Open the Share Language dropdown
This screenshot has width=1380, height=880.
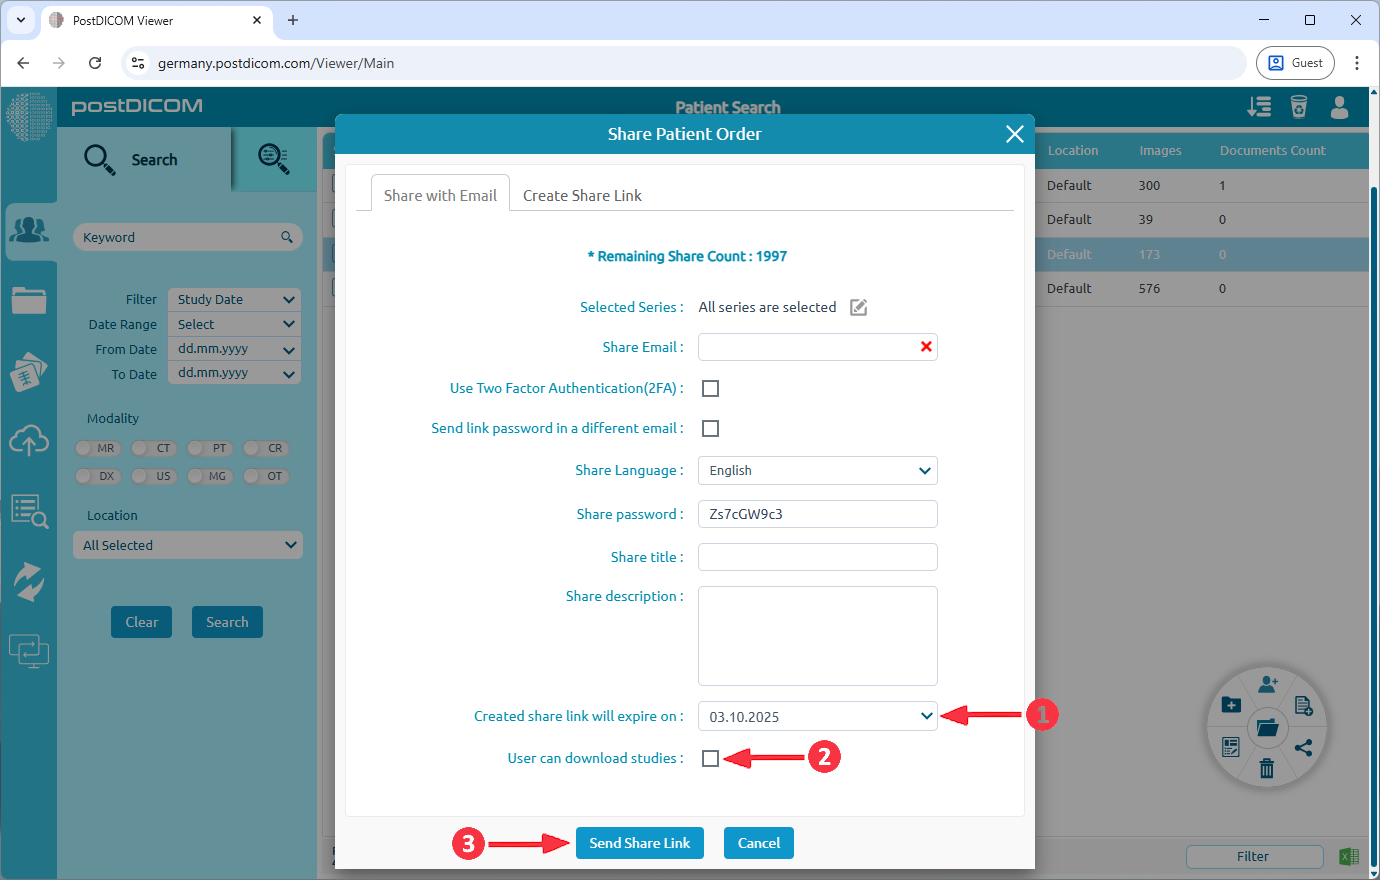[817, 470]
